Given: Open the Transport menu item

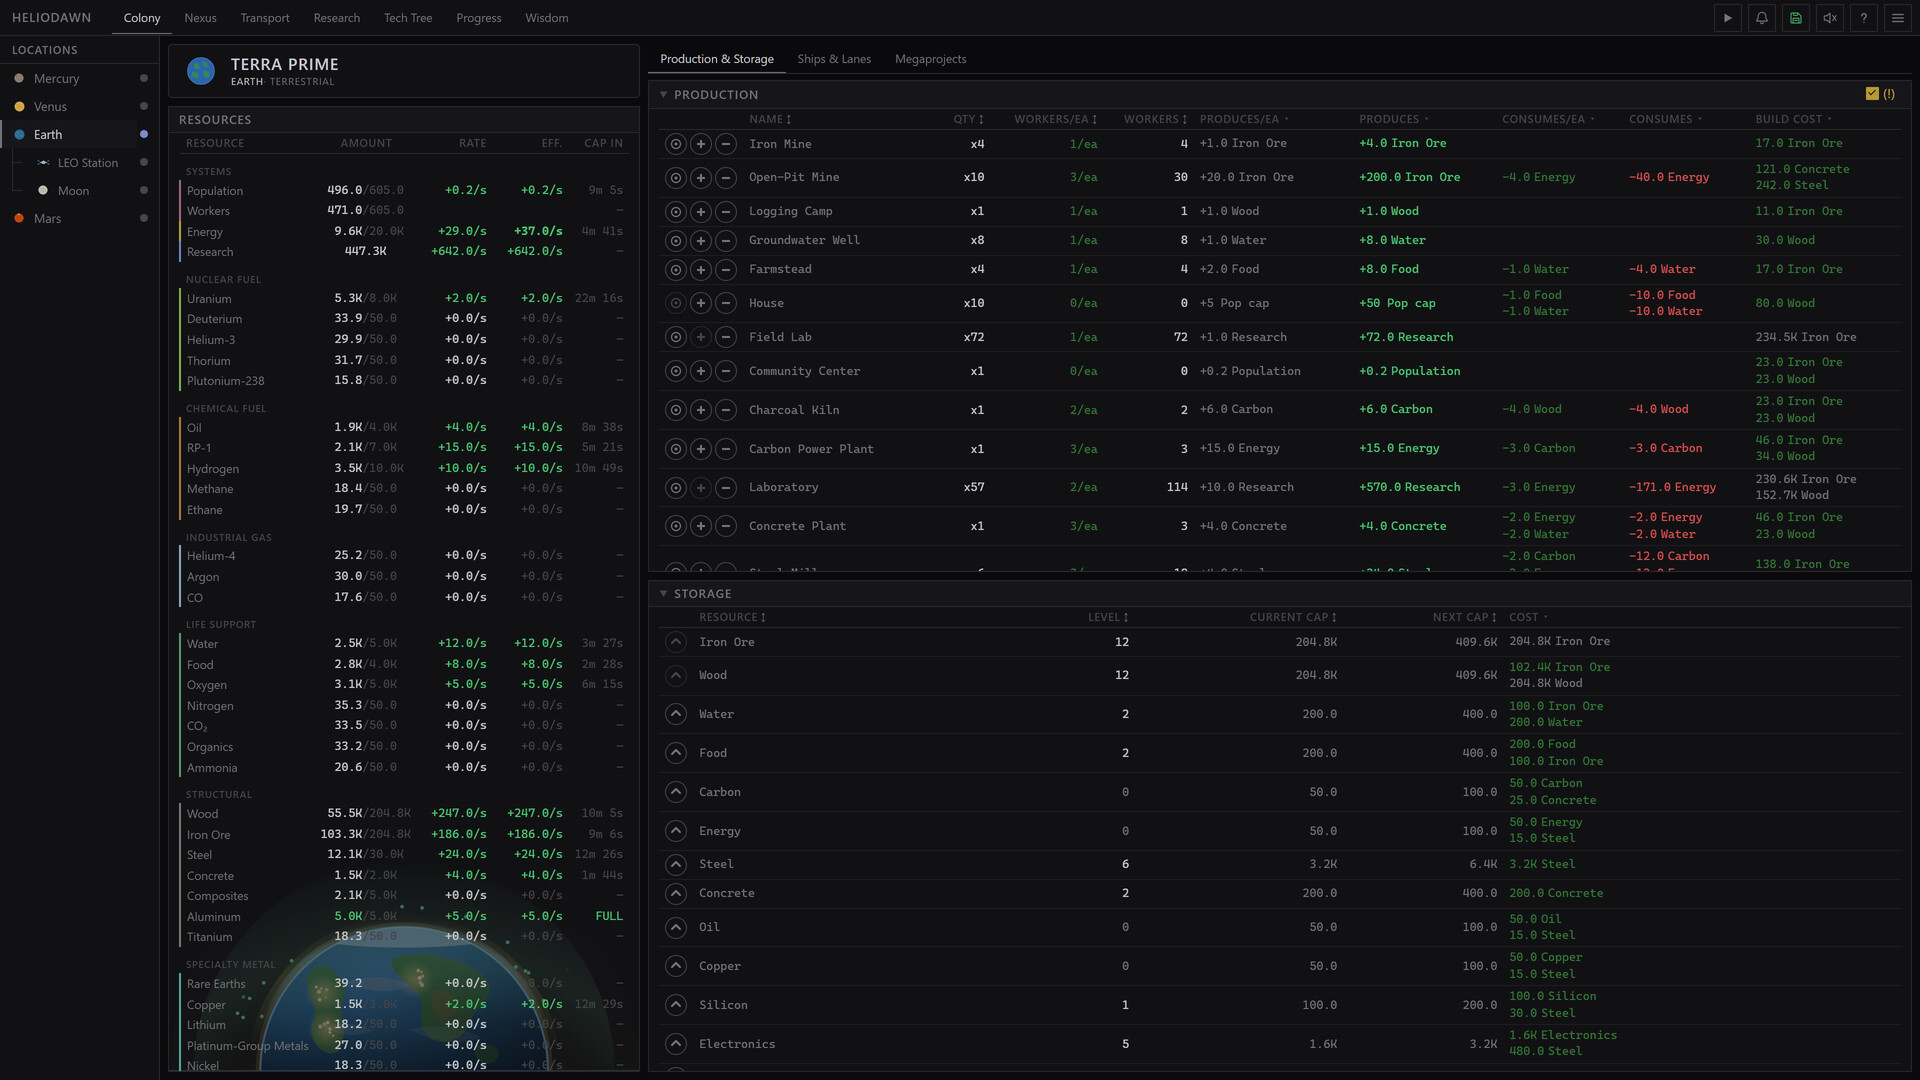Looking at the screenshot, I should [265, 18].
